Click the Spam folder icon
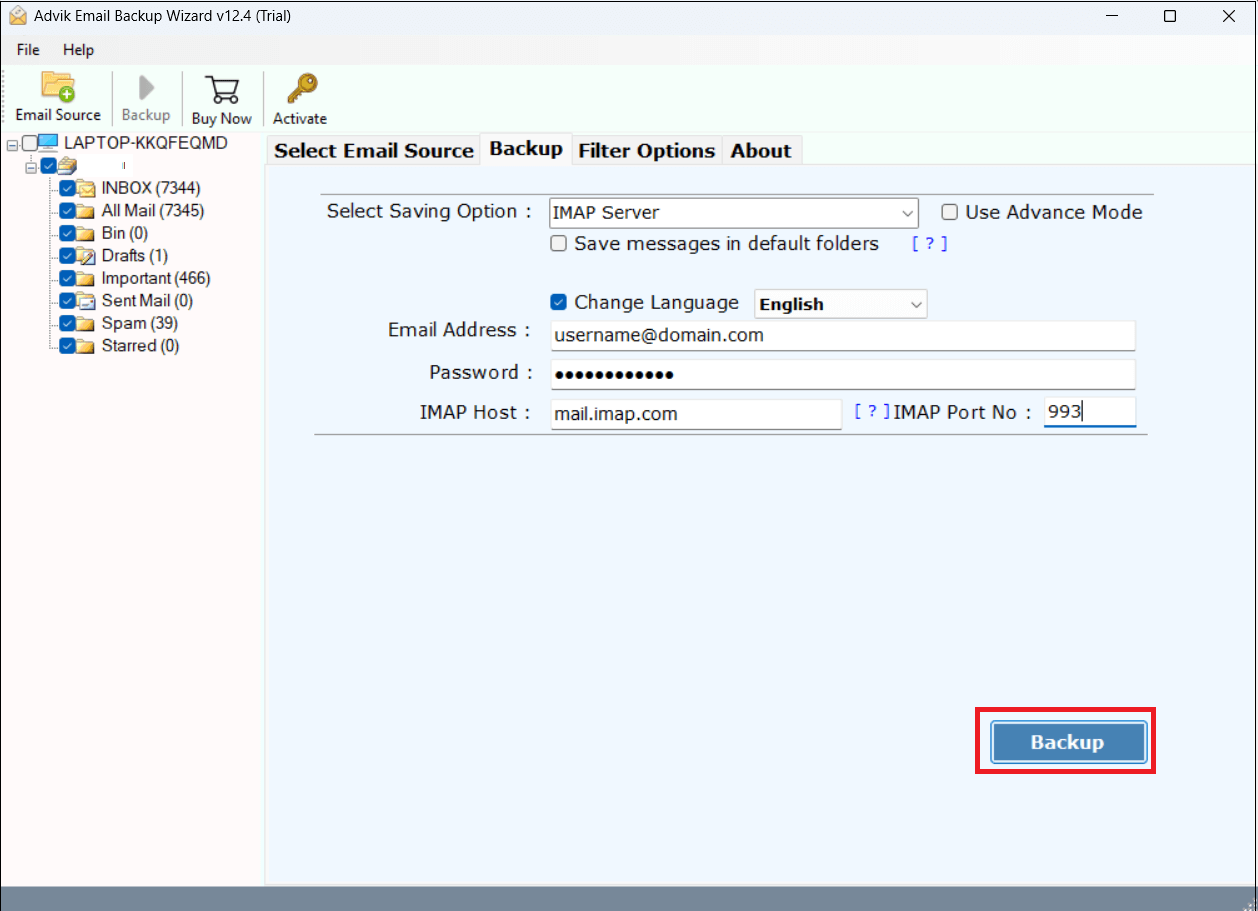This screenshot has height=911, width=1258. [86, 323]
